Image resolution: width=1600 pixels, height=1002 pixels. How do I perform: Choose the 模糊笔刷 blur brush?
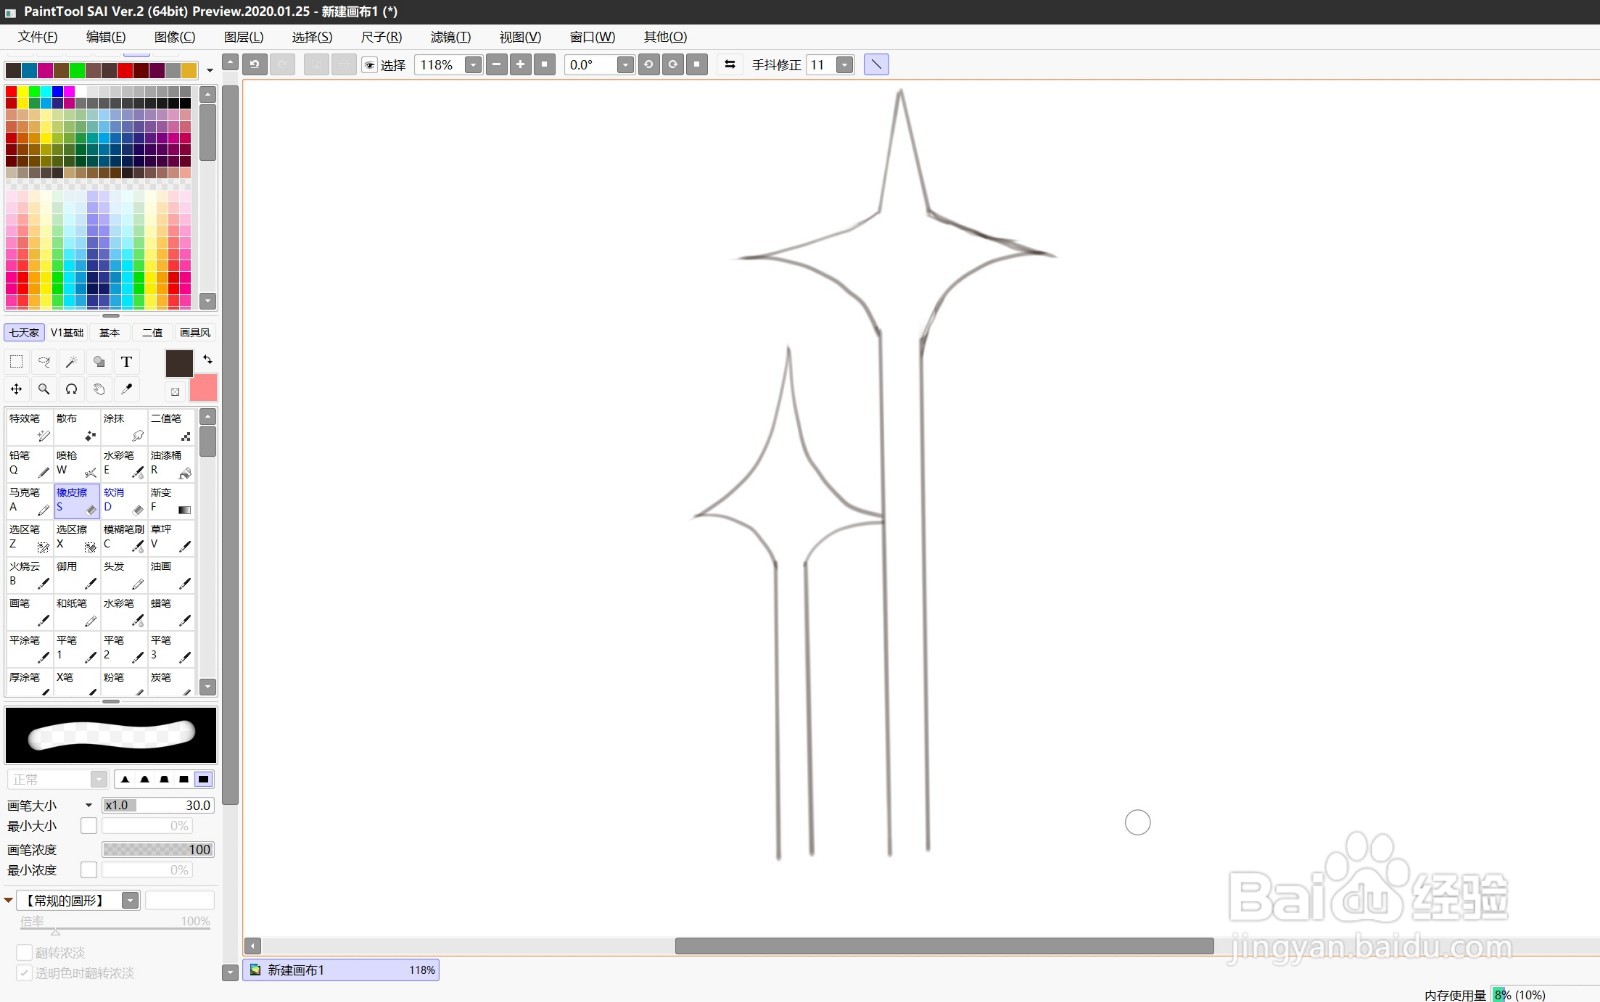[x=124, y=538]
